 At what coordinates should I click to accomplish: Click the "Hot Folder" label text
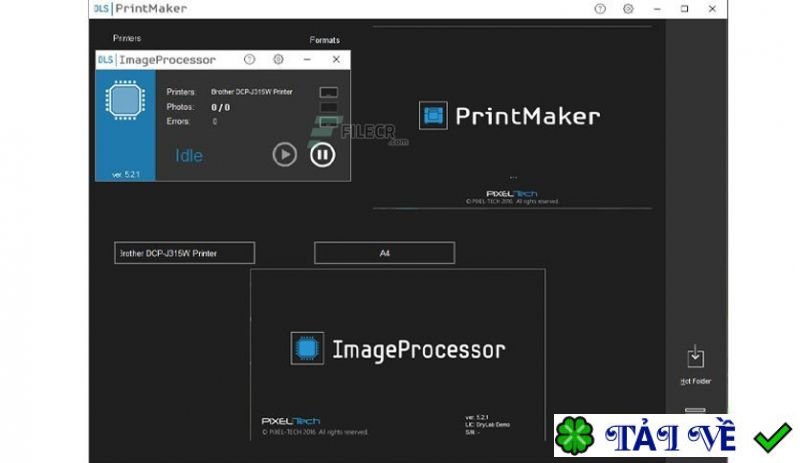pos(695,381)
